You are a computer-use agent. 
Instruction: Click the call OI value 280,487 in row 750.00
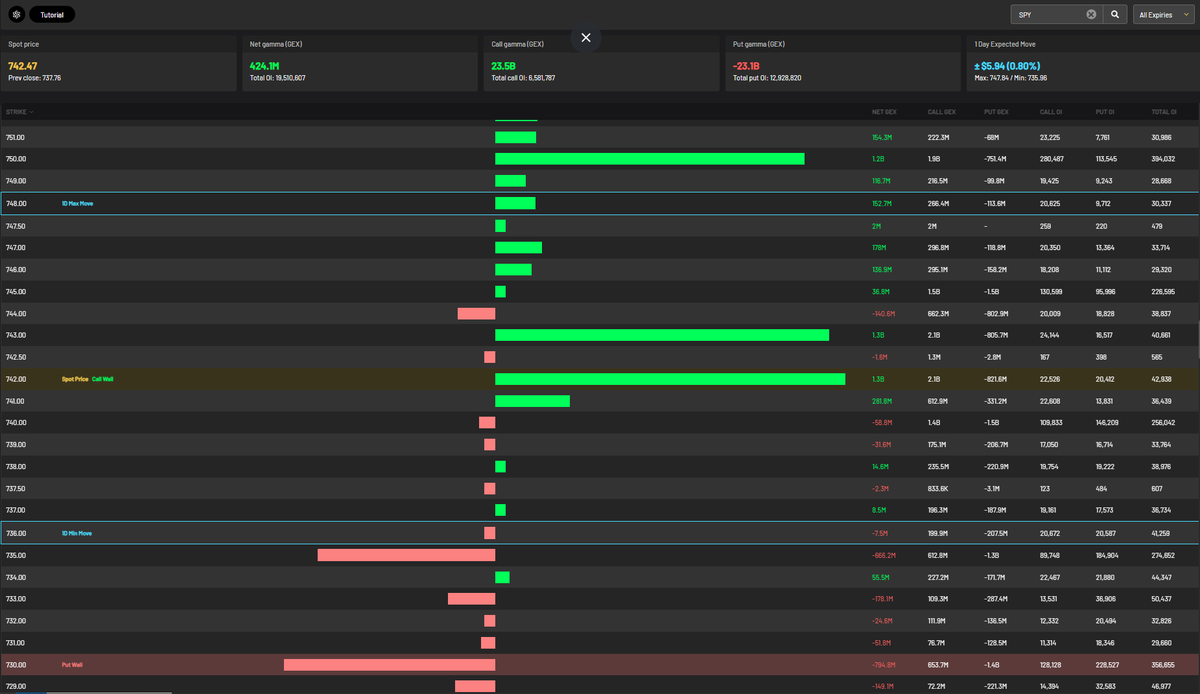pyautogui.click(x=1052, y=159)
